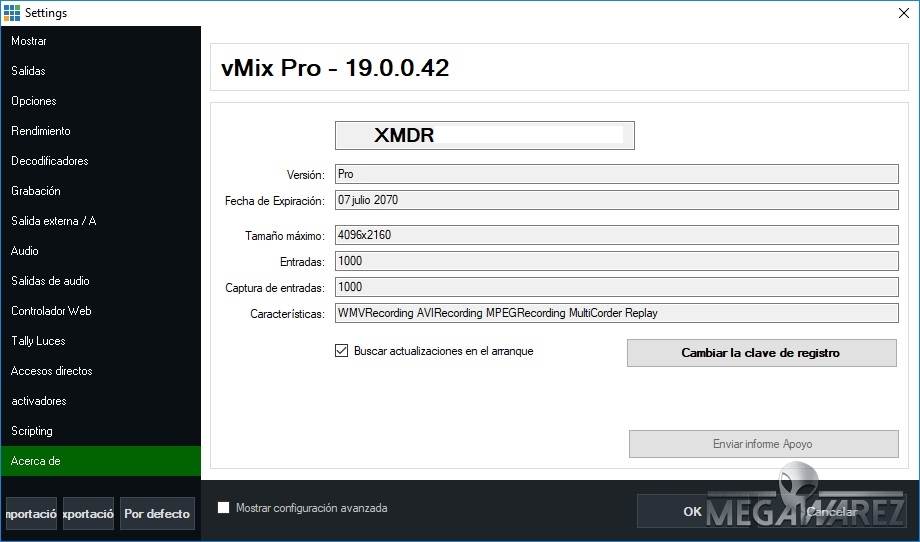Select the Acerca de entry
Screen dimensions: 920x542
100,461
